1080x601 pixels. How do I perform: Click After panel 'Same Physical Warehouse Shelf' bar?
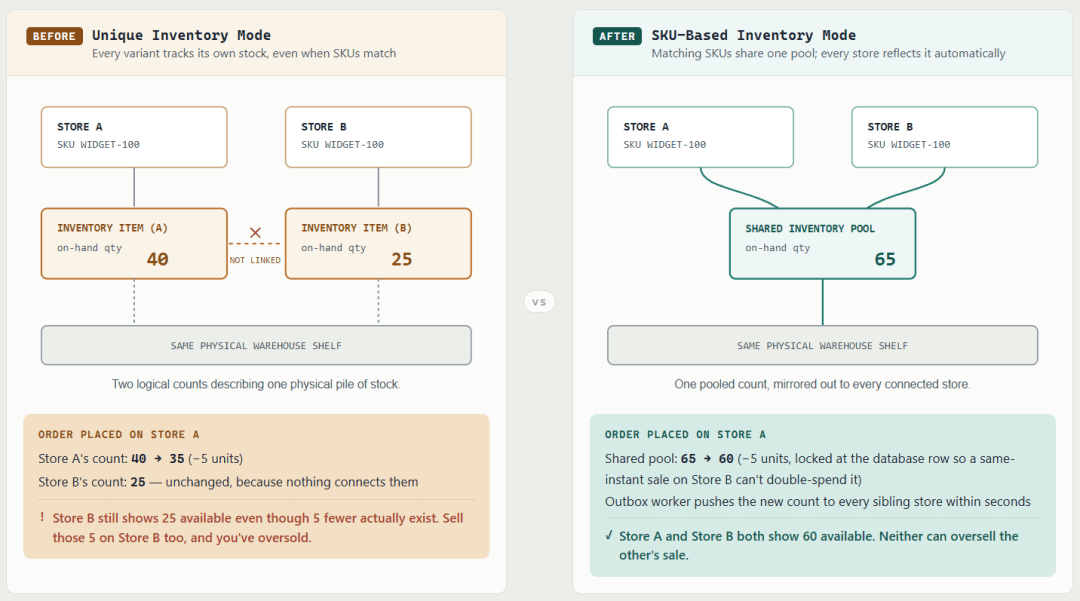point(822,345)
